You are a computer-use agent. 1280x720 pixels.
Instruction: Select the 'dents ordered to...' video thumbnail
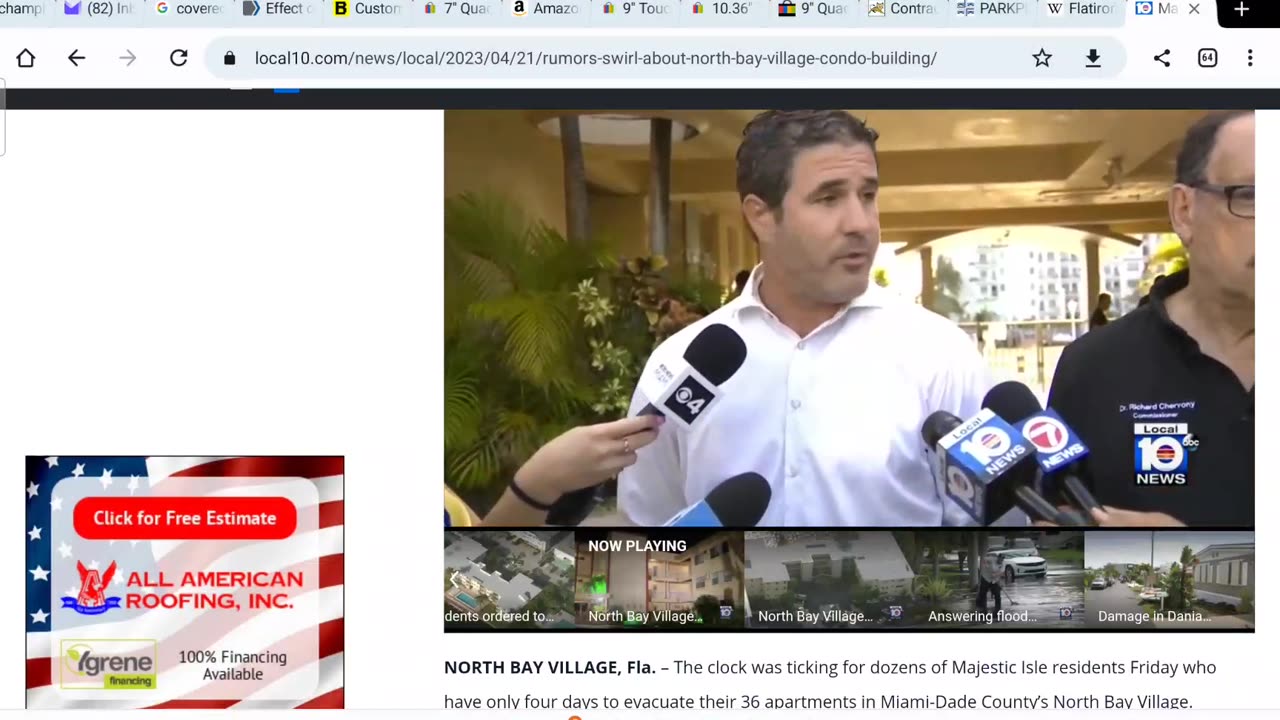(x=509, y=580)
